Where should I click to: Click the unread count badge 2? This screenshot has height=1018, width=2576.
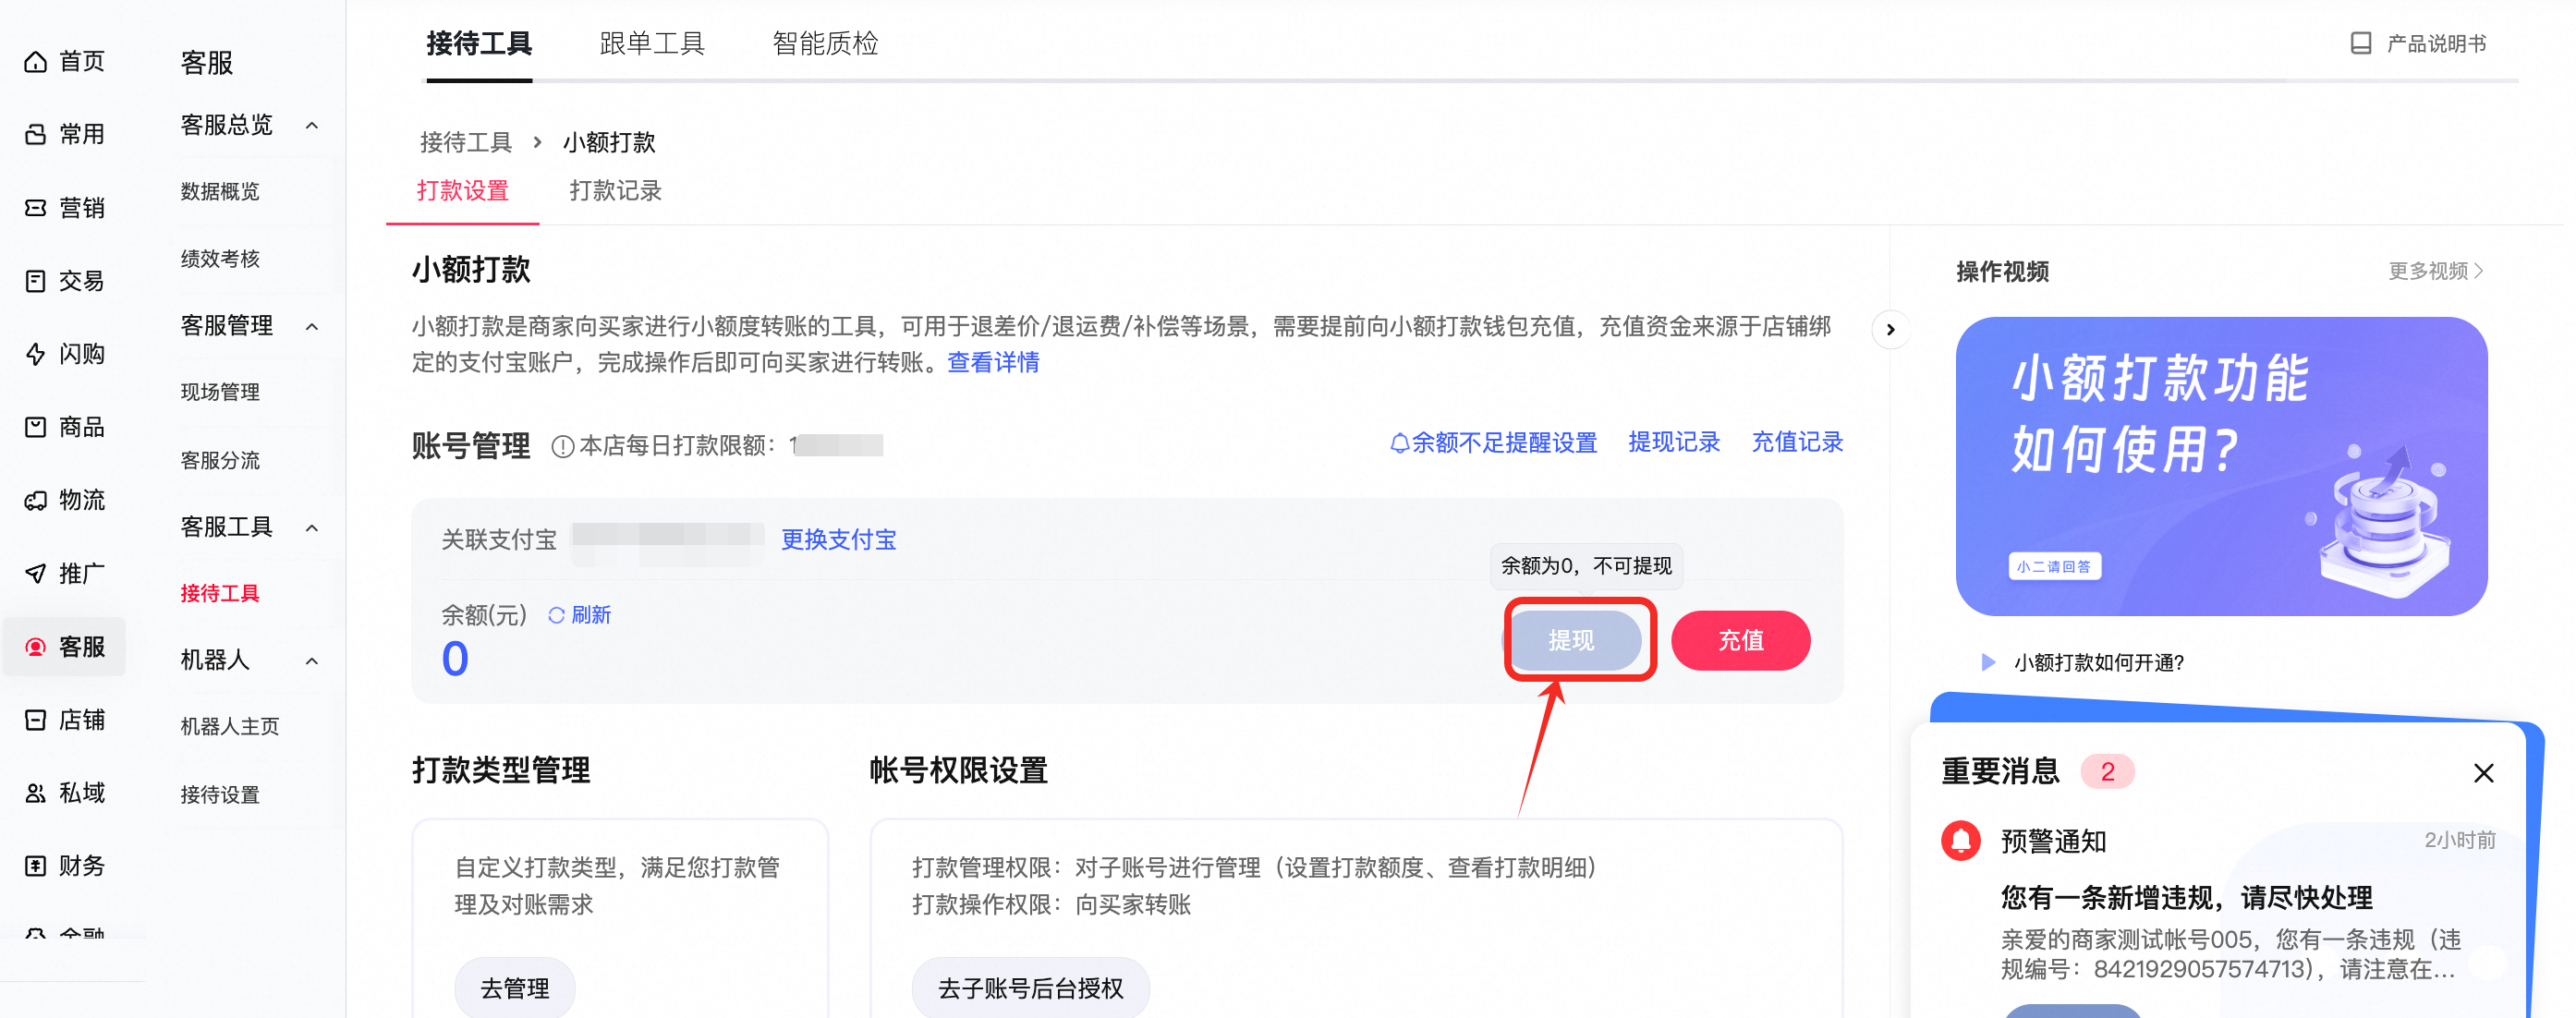point(2107,772)
